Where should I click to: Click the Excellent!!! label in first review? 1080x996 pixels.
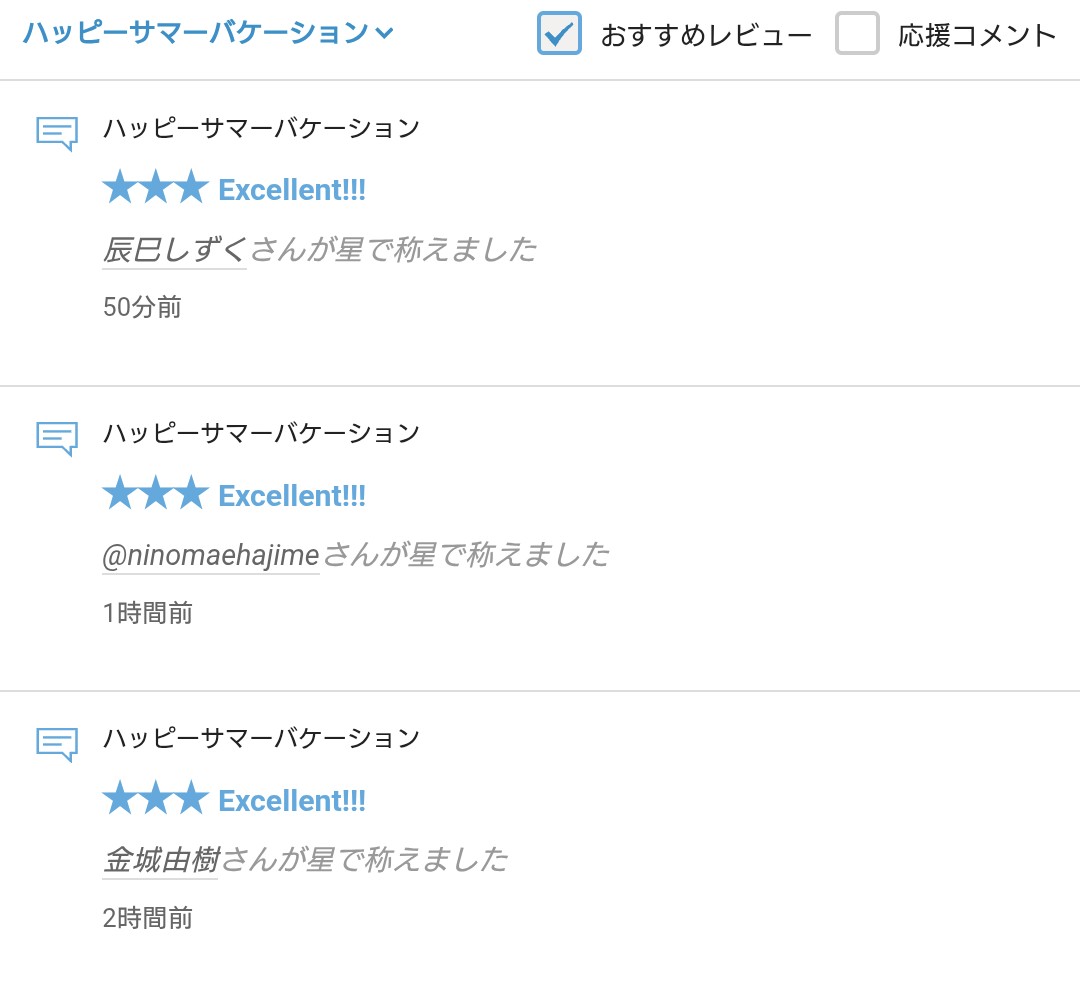(x=292, y=190)
